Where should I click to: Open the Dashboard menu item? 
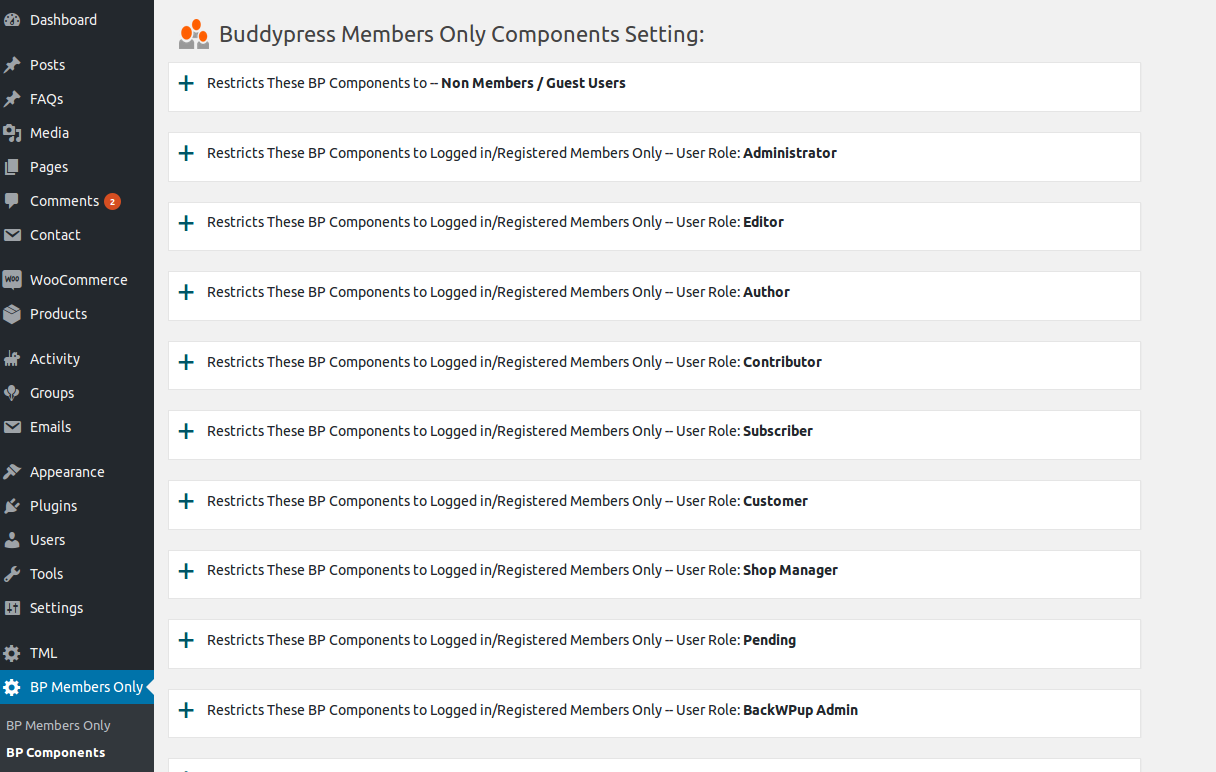pos(63,20)
